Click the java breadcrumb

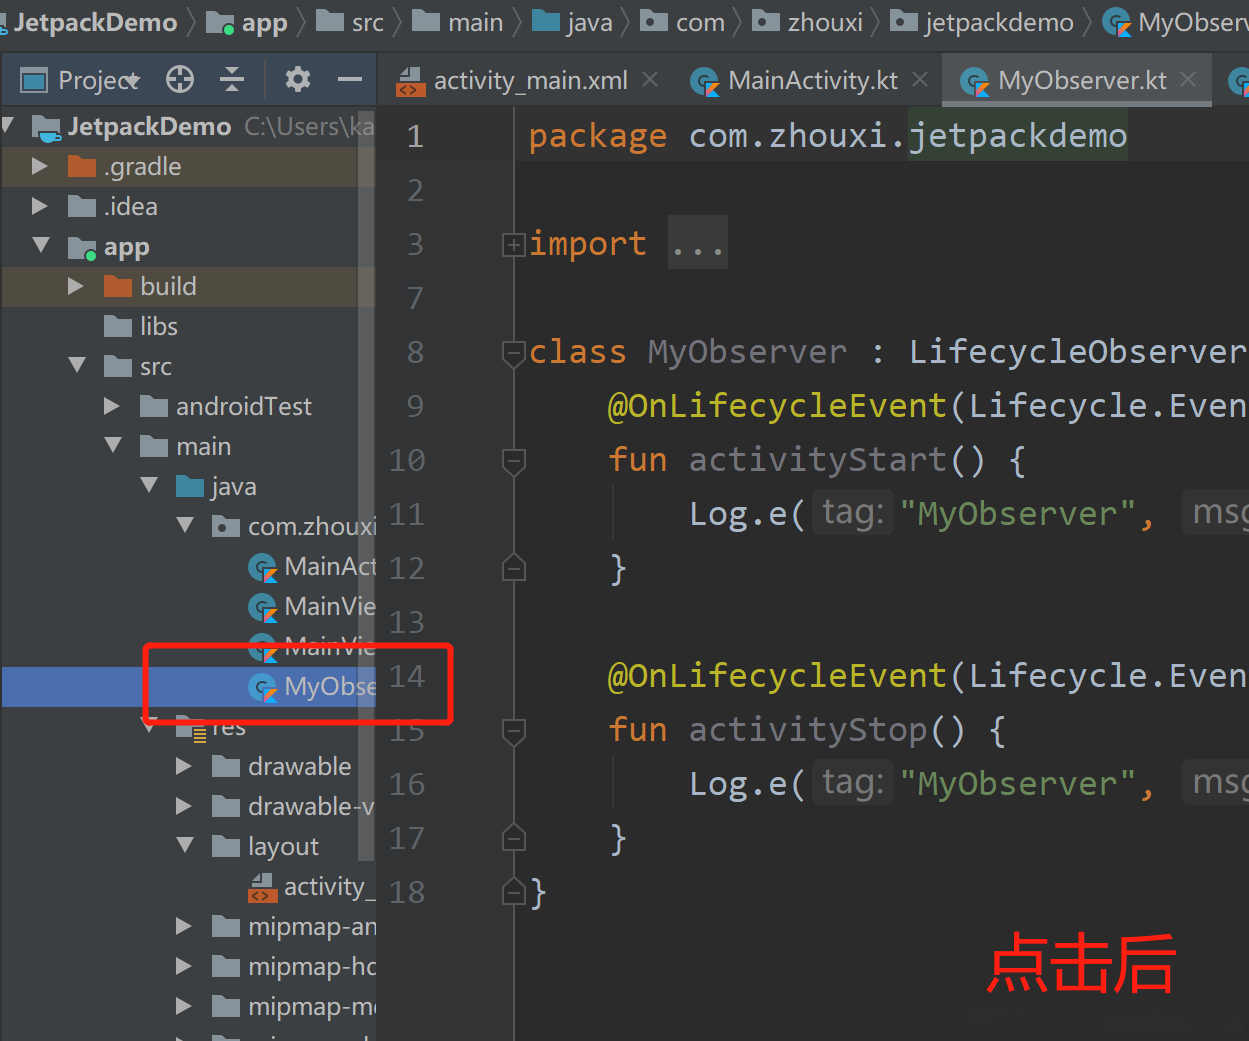pyautogui.click(x=572, y=22)
